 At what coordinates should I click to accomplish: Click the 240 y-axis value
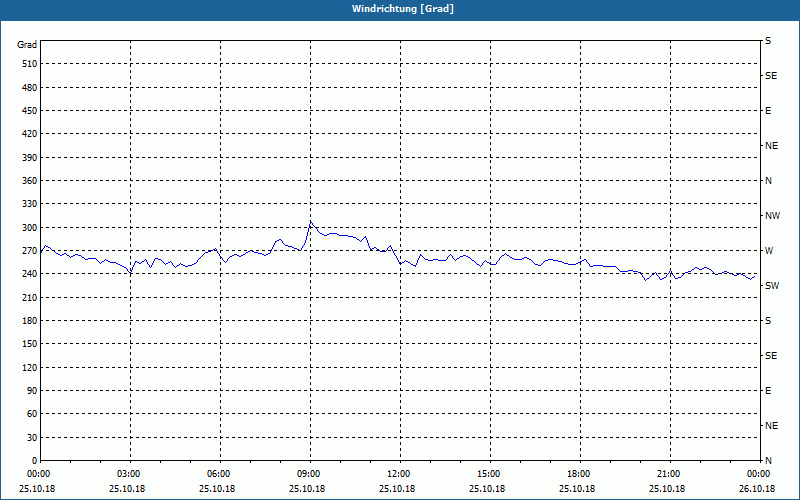pyautogui.click(x=29, y=274)
